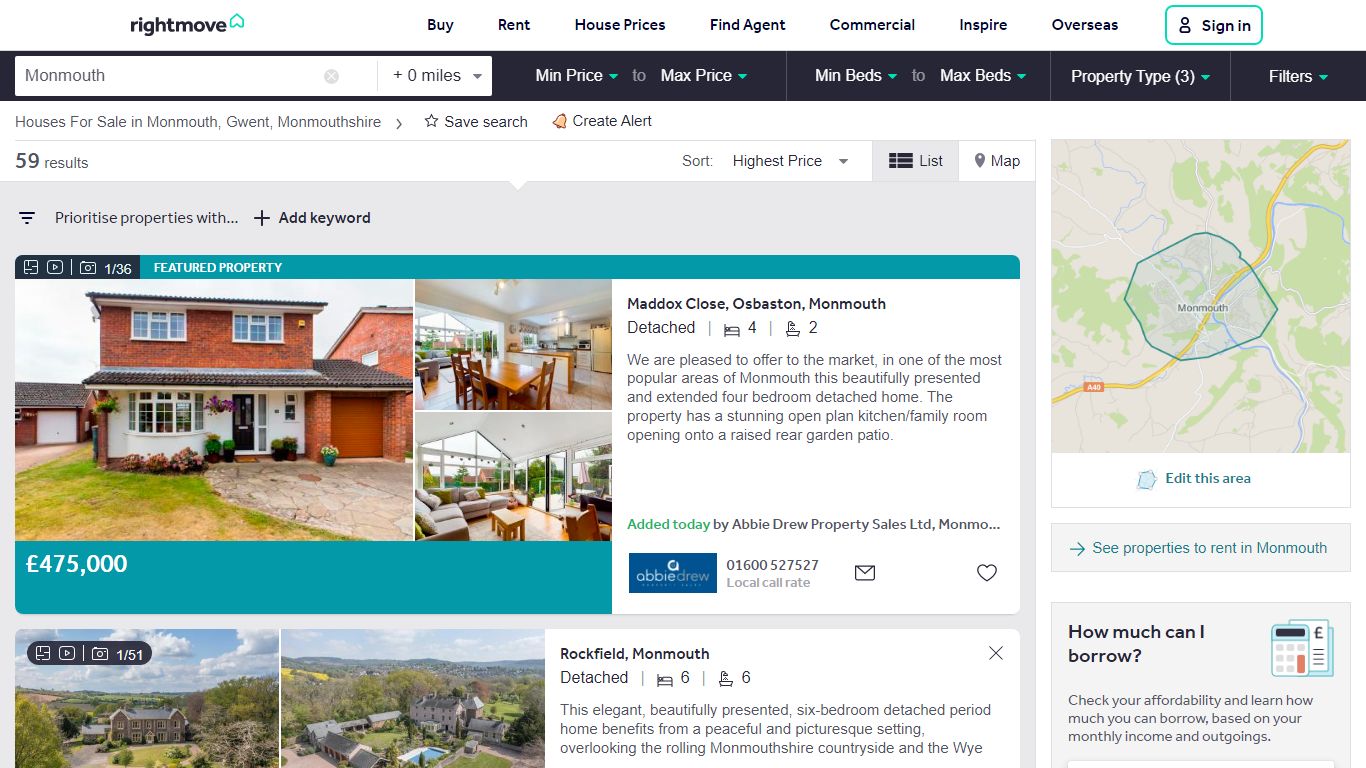Open Rockfield aerial estate photo
The width and height of the screenshot is (1366, 768).
pos(413,699)
